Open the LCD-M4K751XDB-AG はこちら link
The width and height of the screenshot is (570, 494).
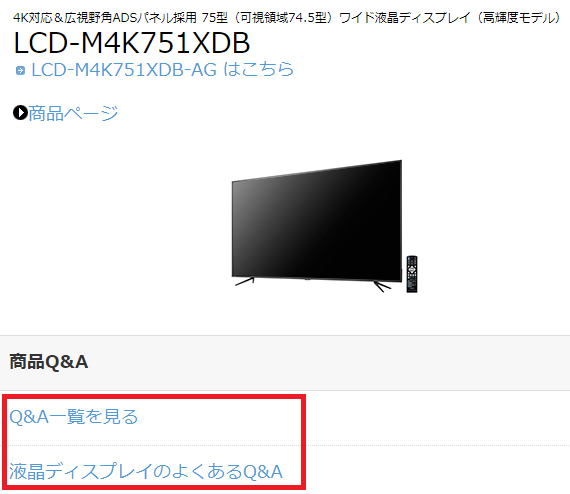(x=162, y=69)
